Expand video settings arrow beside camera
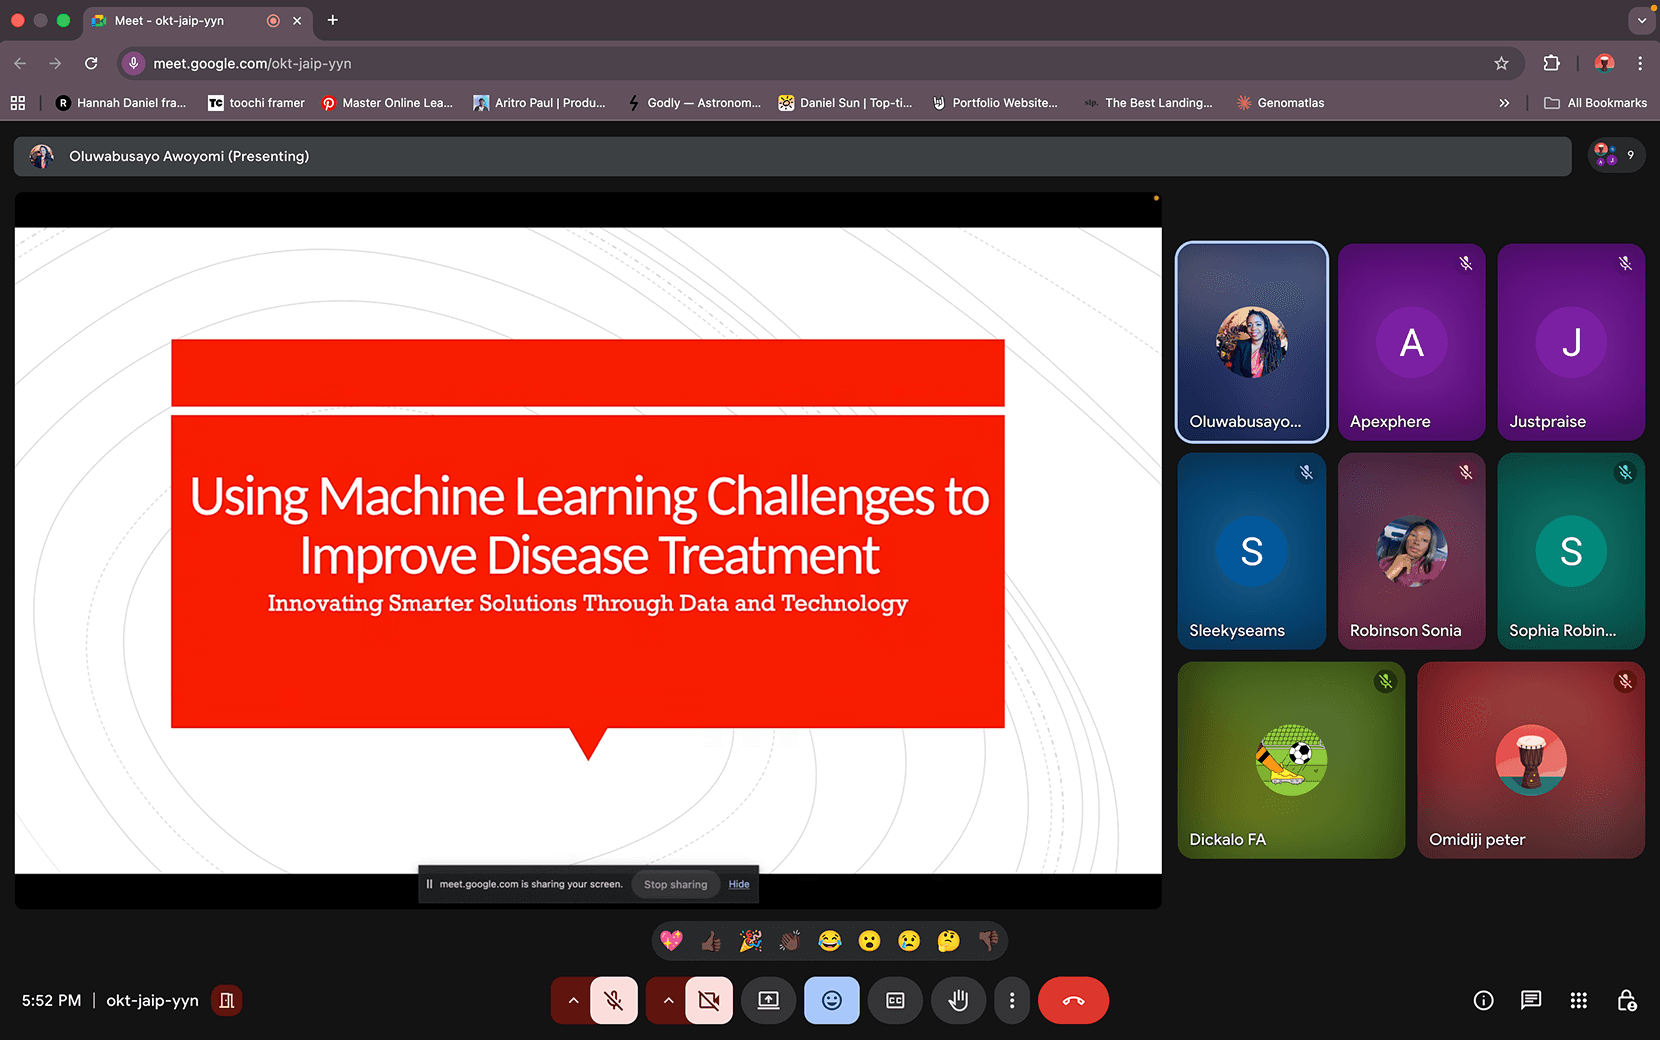The image size is (1660, 1040). click(668, 1000)
